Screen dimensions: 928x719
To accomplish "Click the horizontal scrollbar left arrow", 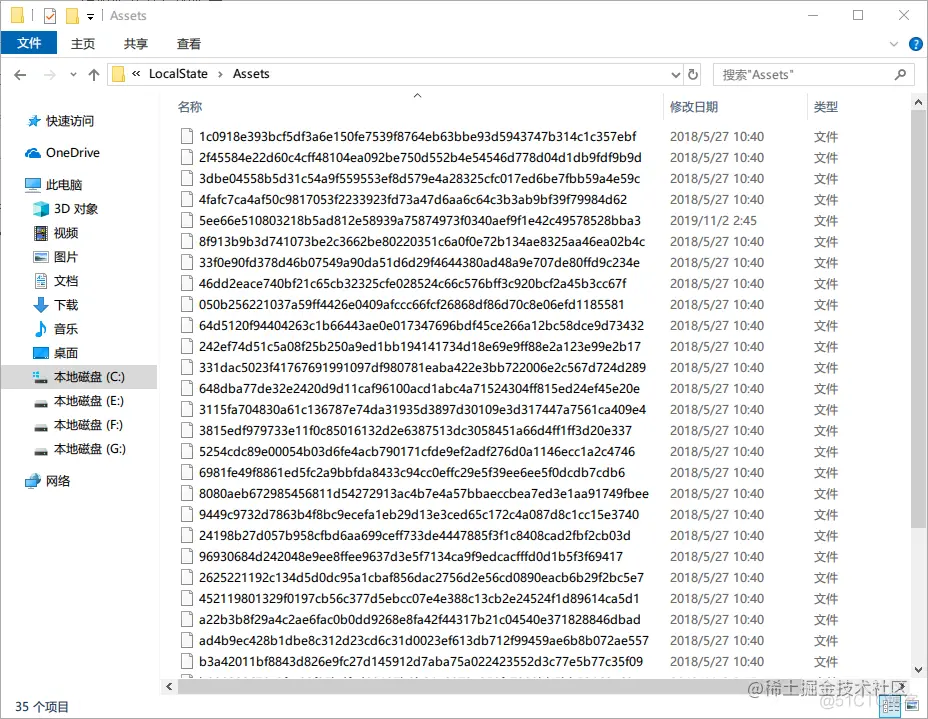I will coord(169,686).
